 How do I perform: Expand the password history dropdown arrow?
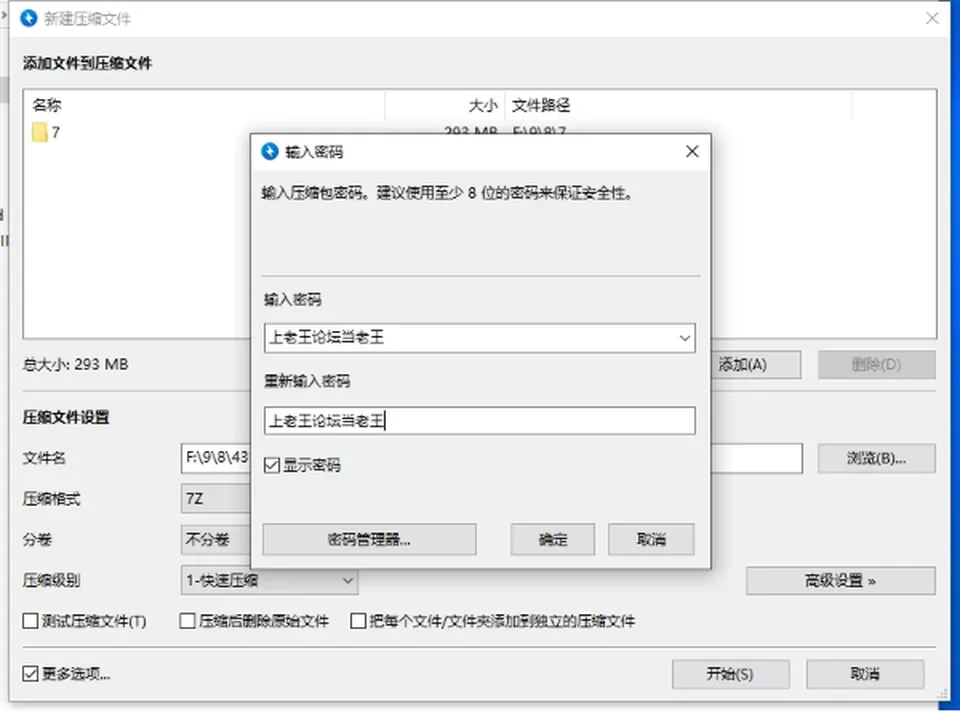pos(684,338)
